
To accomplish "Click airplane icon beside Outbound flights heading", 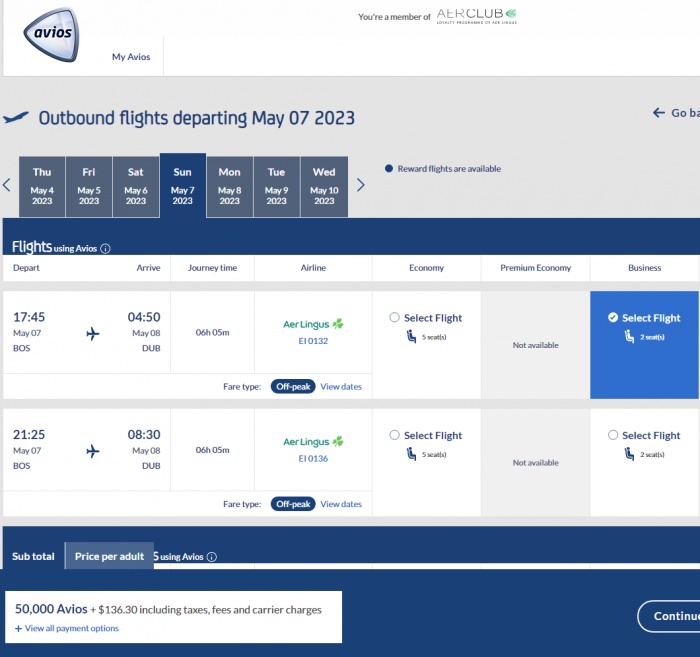I will [16, 118].
